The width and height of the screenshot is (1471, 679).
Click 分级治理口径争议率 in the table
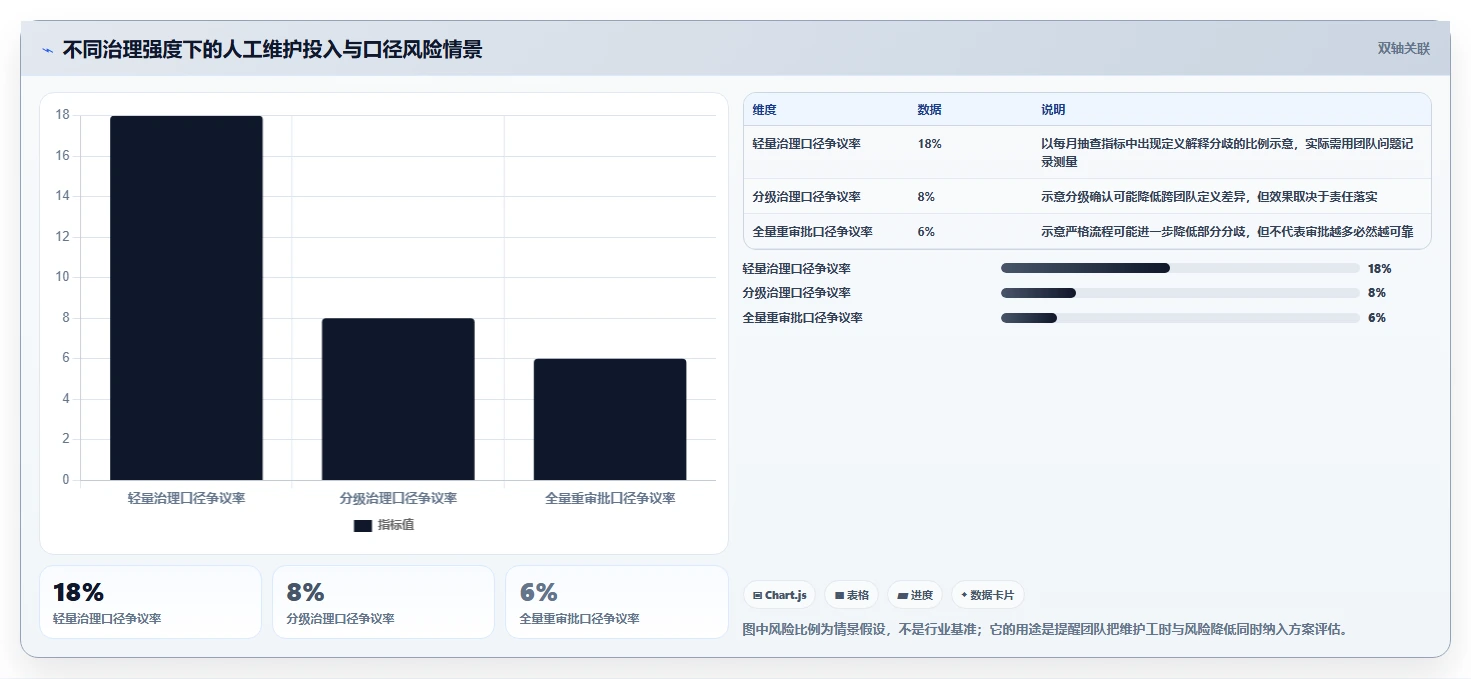807,197
